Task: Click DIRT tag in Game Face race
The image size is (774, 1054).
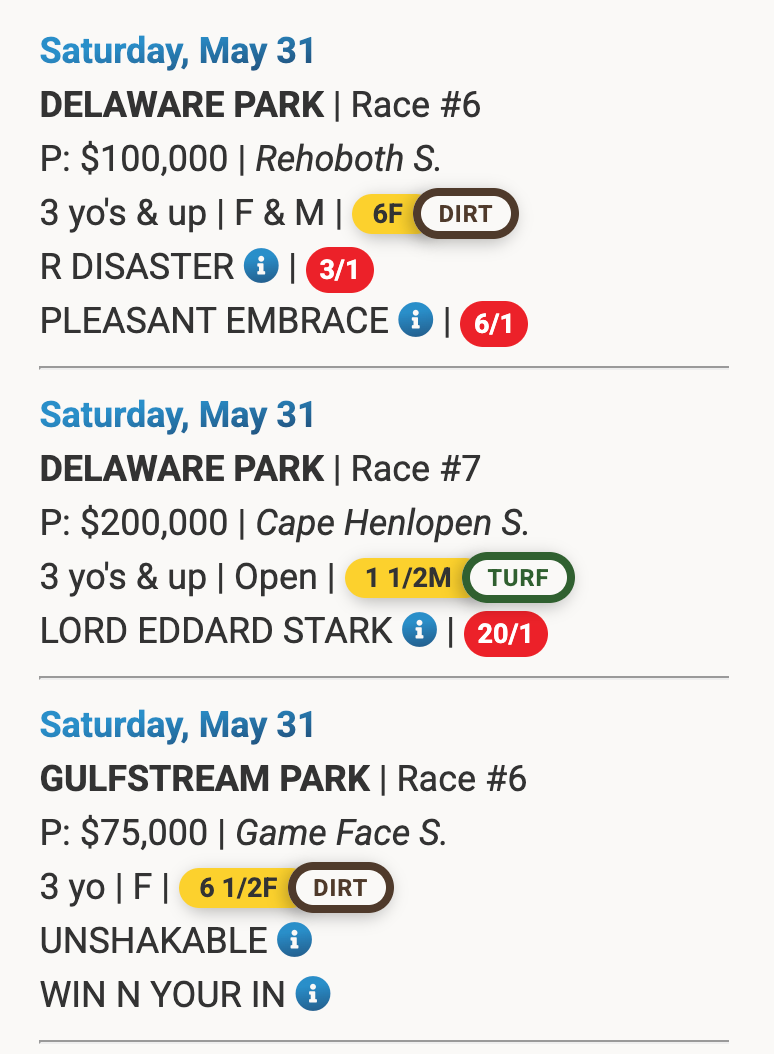Action: pyautogui.click(x=340, y=887)
